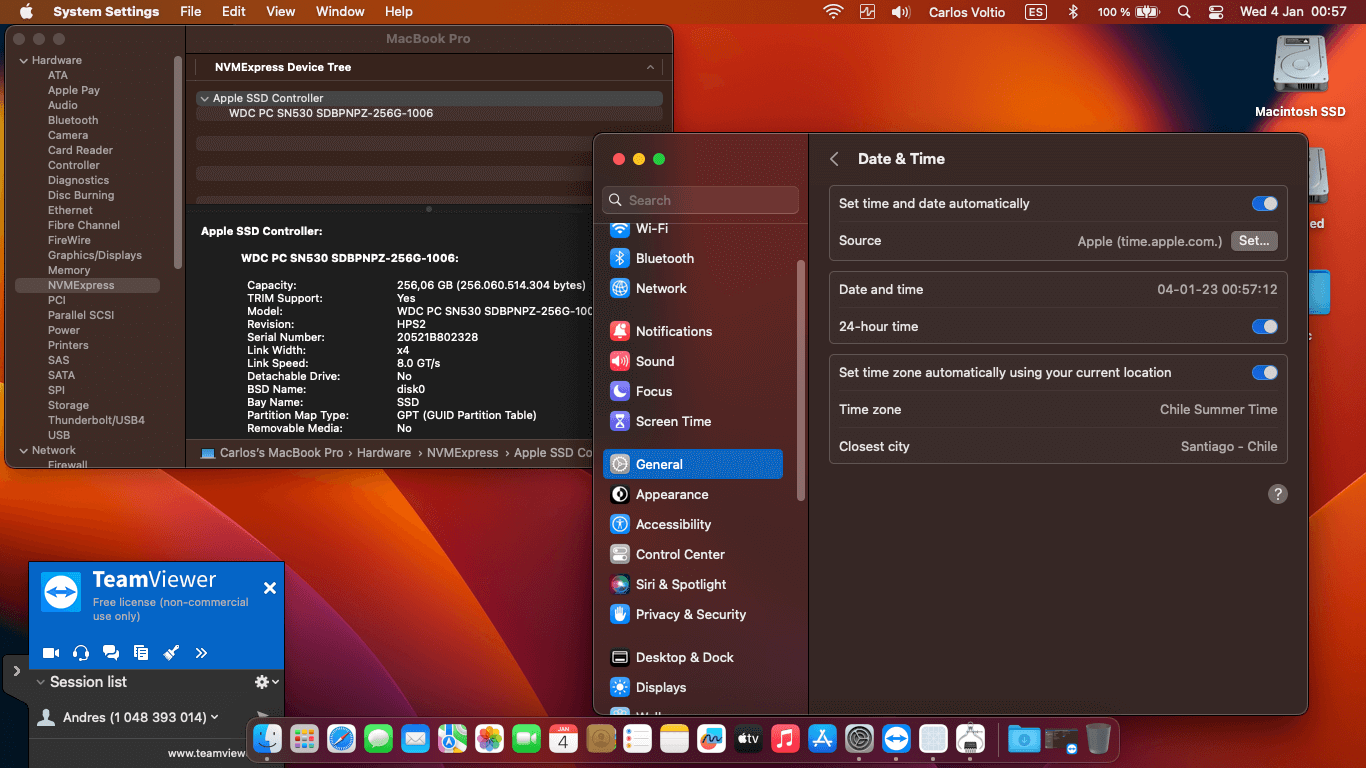Go back from Date & Time

[834, 159]
